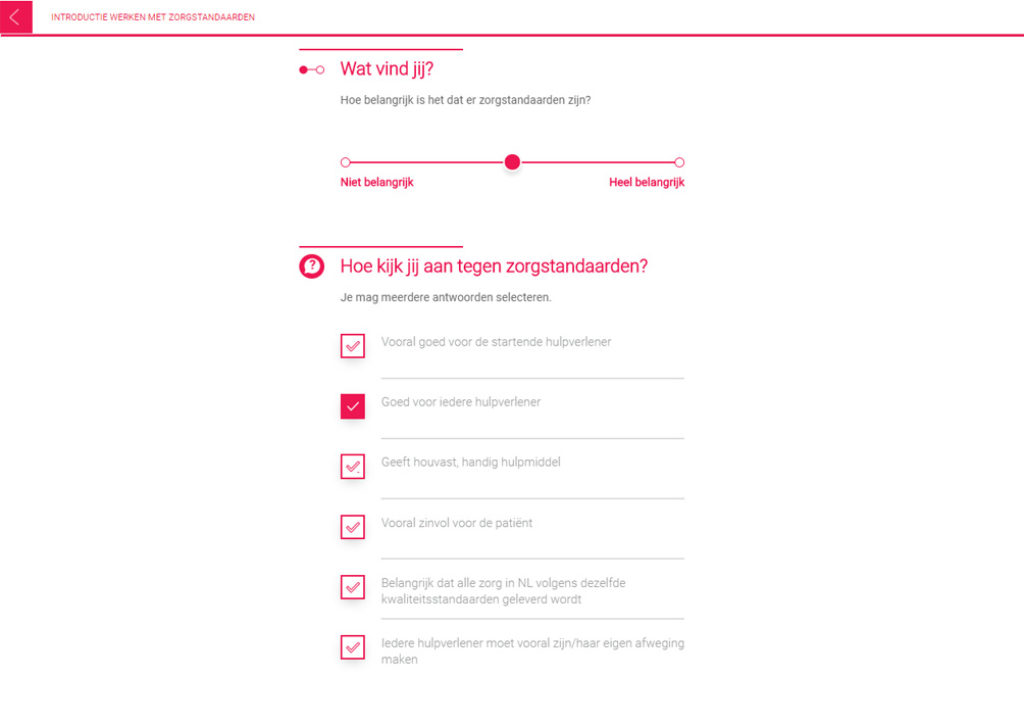The image size is (1024, 725).
Task: Check 'Geeft houvast, handig hulpmiddel' box
Action: pyautogui.click(x=353, y=466)
